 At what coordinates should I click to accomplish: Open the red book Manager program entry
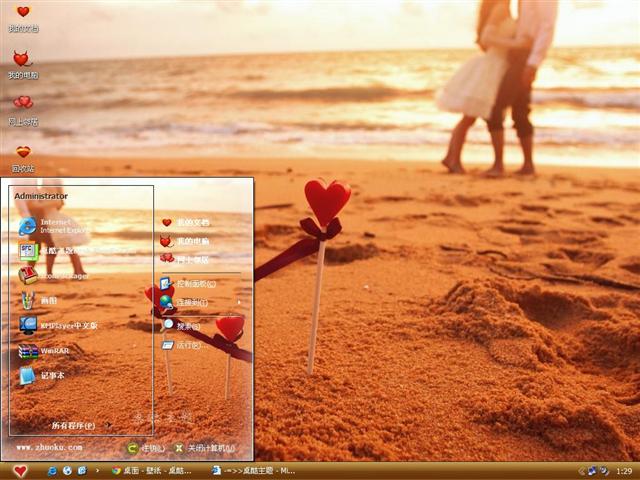(53, 276)
